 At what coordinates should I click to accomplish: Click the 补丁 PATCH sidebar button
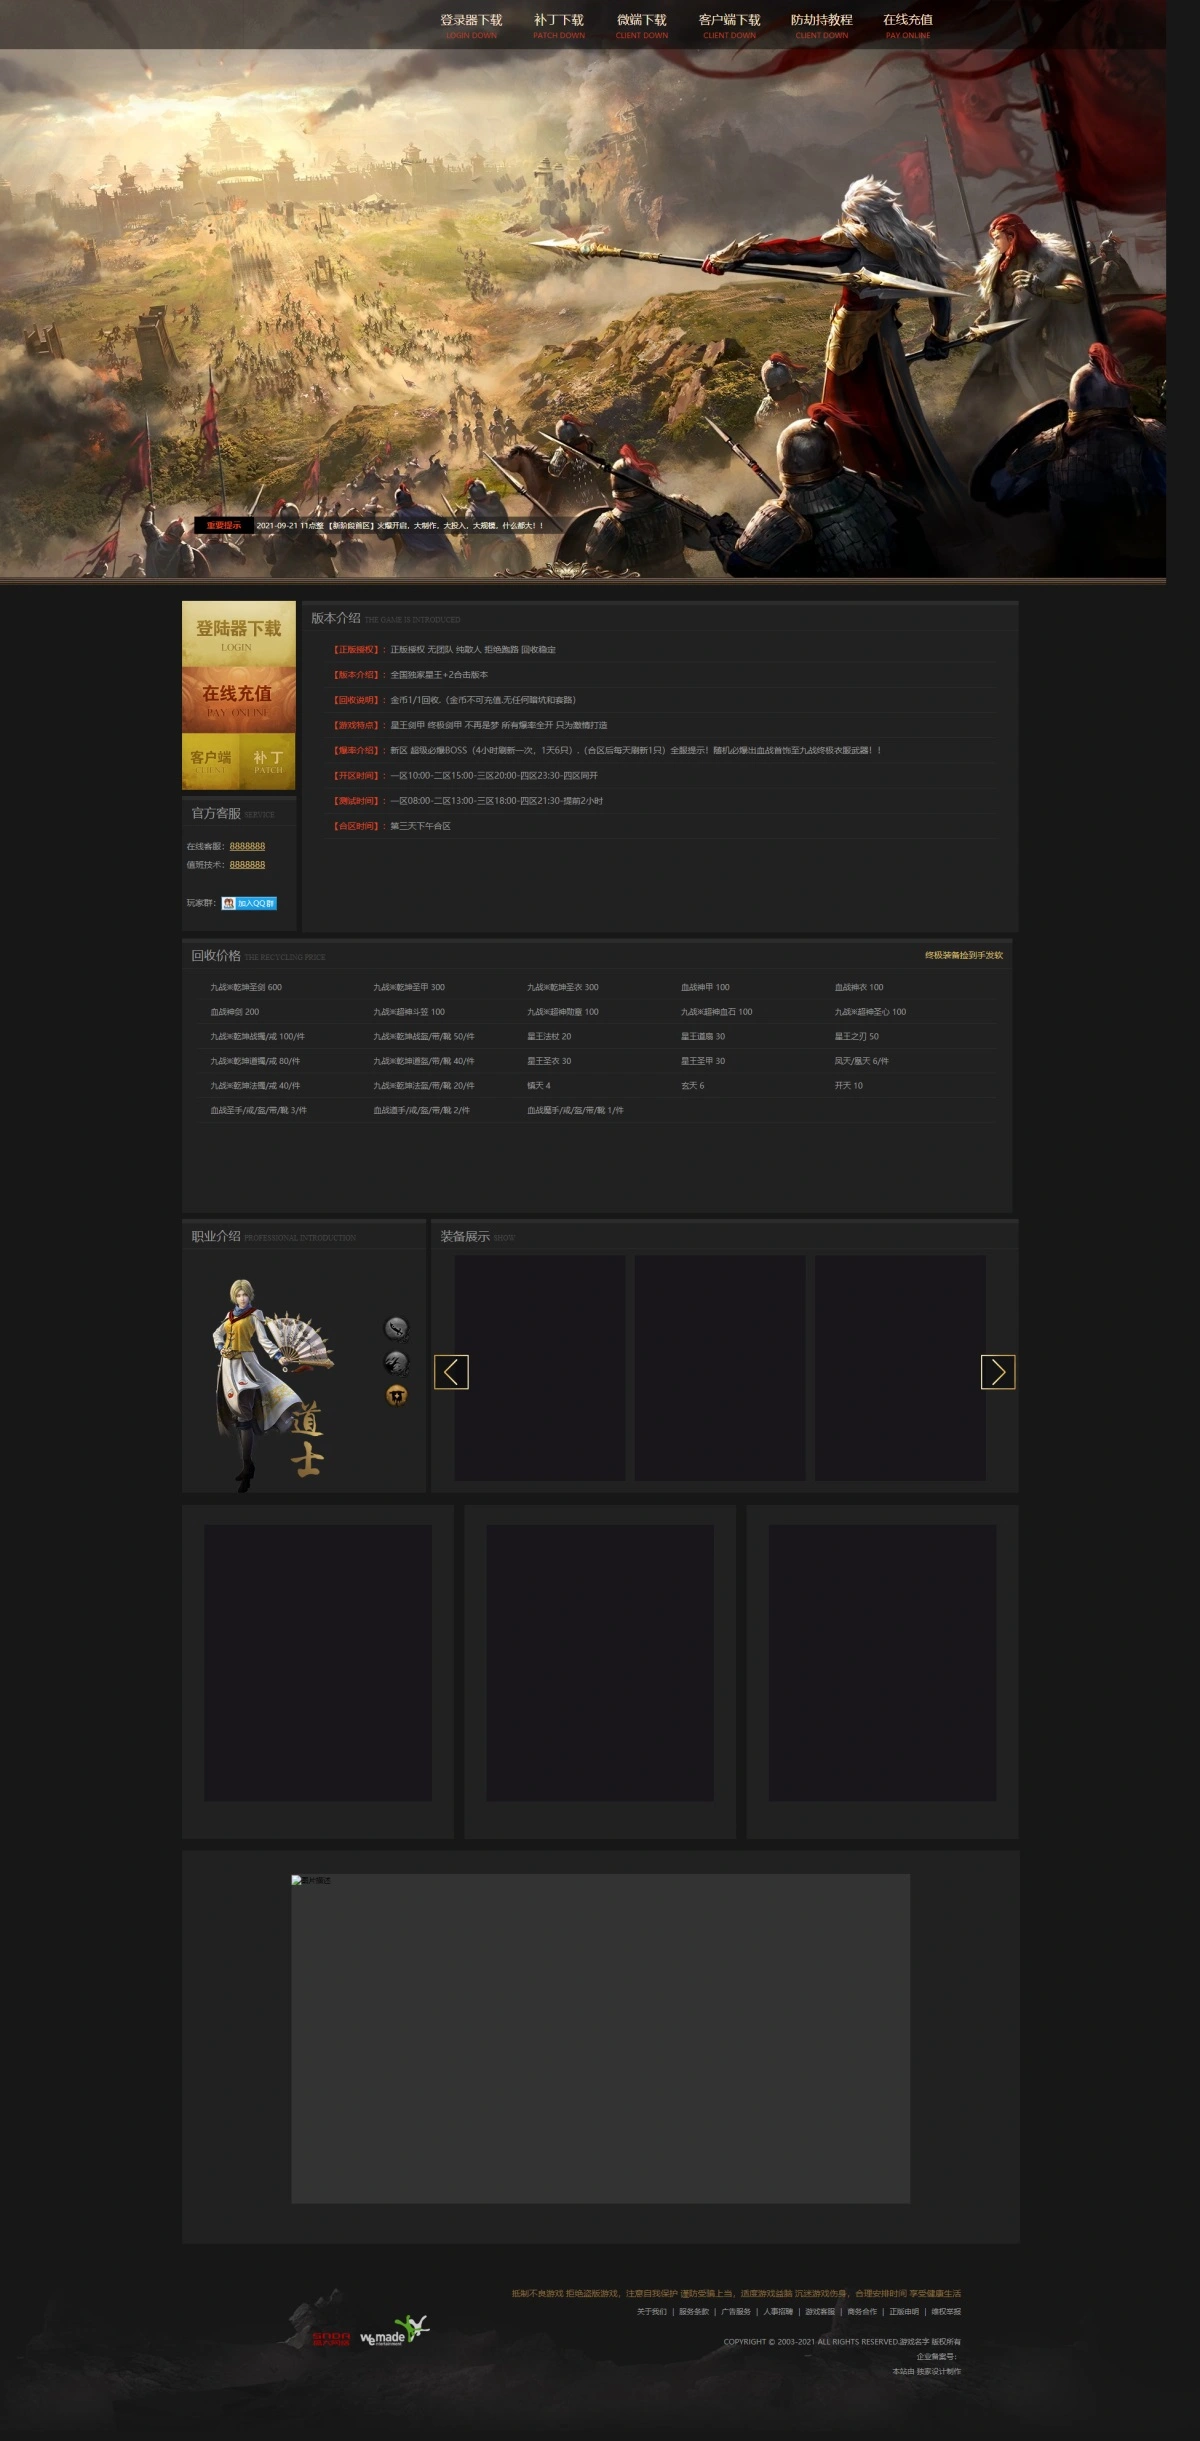coord(268,761)
